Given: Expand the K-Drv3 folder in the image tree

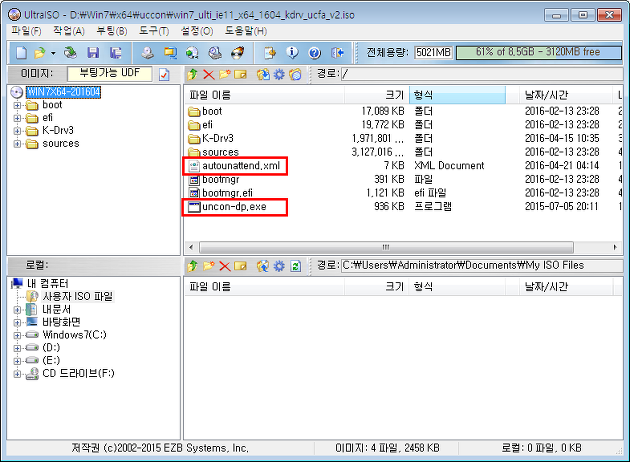Looking at the screenshot, I should pyautogui.click(x=17, y=131).
